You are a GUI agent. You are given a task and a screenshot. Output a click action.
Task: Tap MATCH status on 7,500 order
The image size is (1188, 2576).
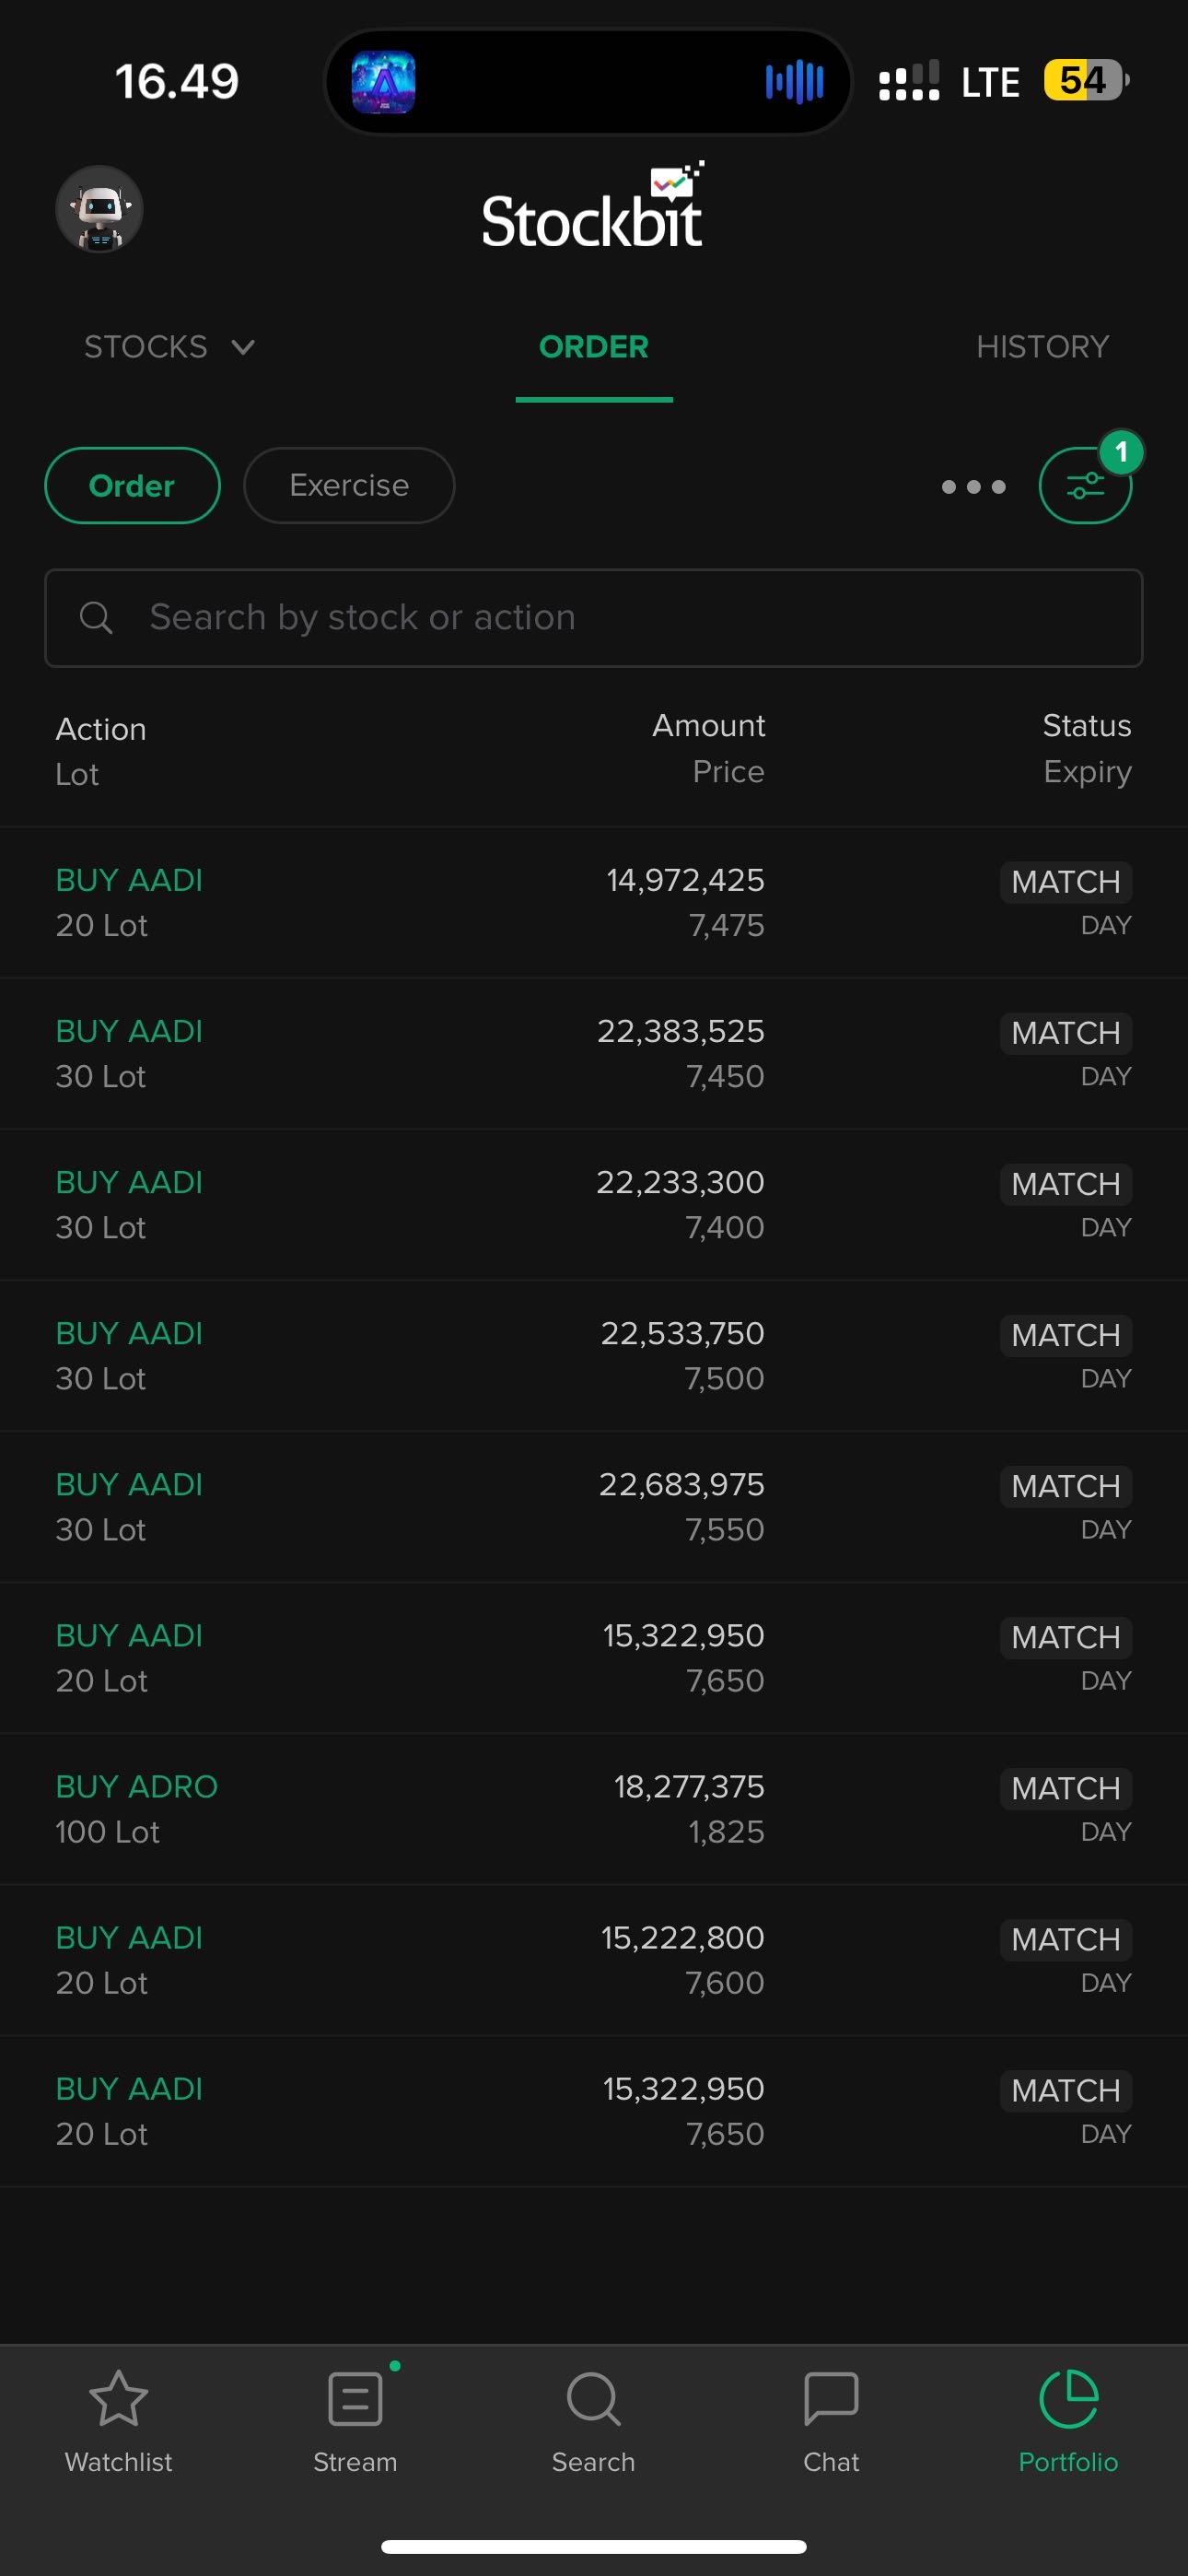pyautogui.click(x=1065, y=1335)
